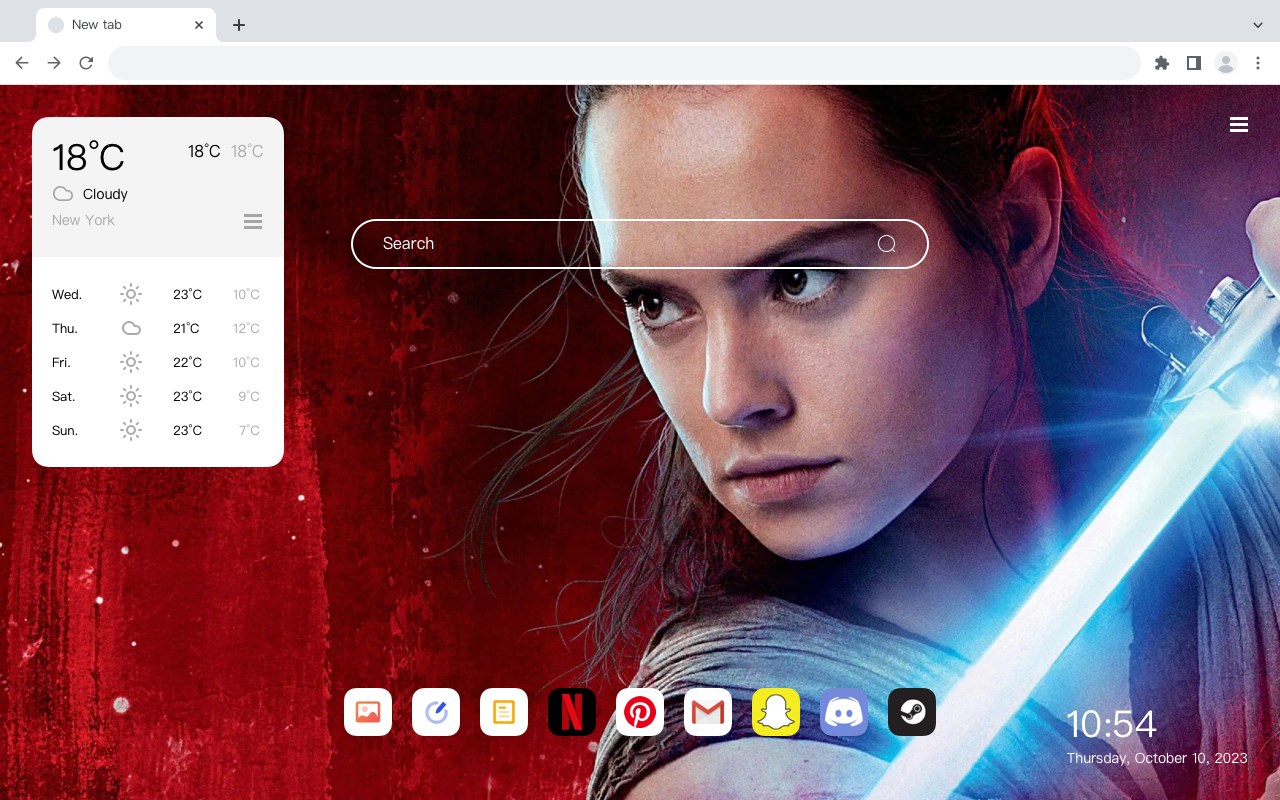Open the Extensions puzzle icon

coord(1161,63)
